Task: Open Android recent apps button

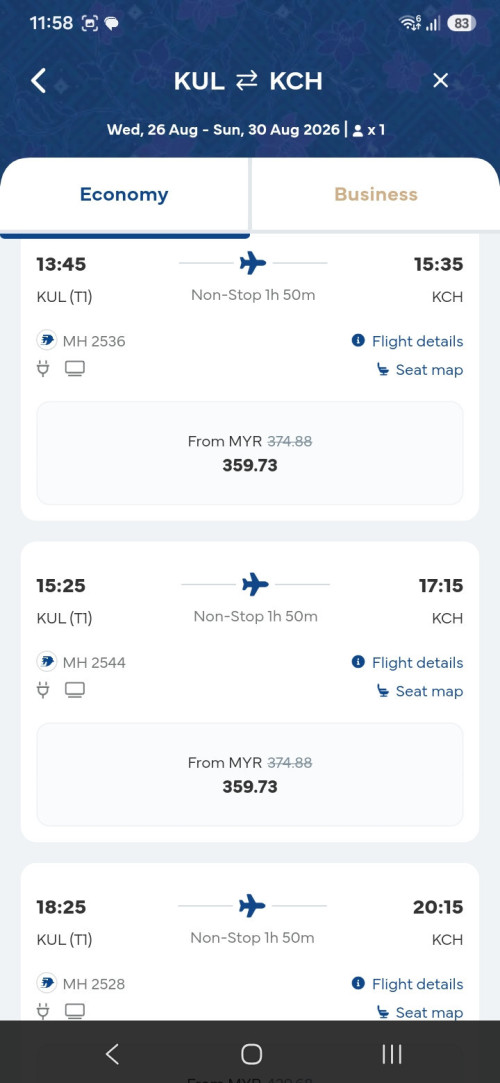Action: click(392, 1053)
